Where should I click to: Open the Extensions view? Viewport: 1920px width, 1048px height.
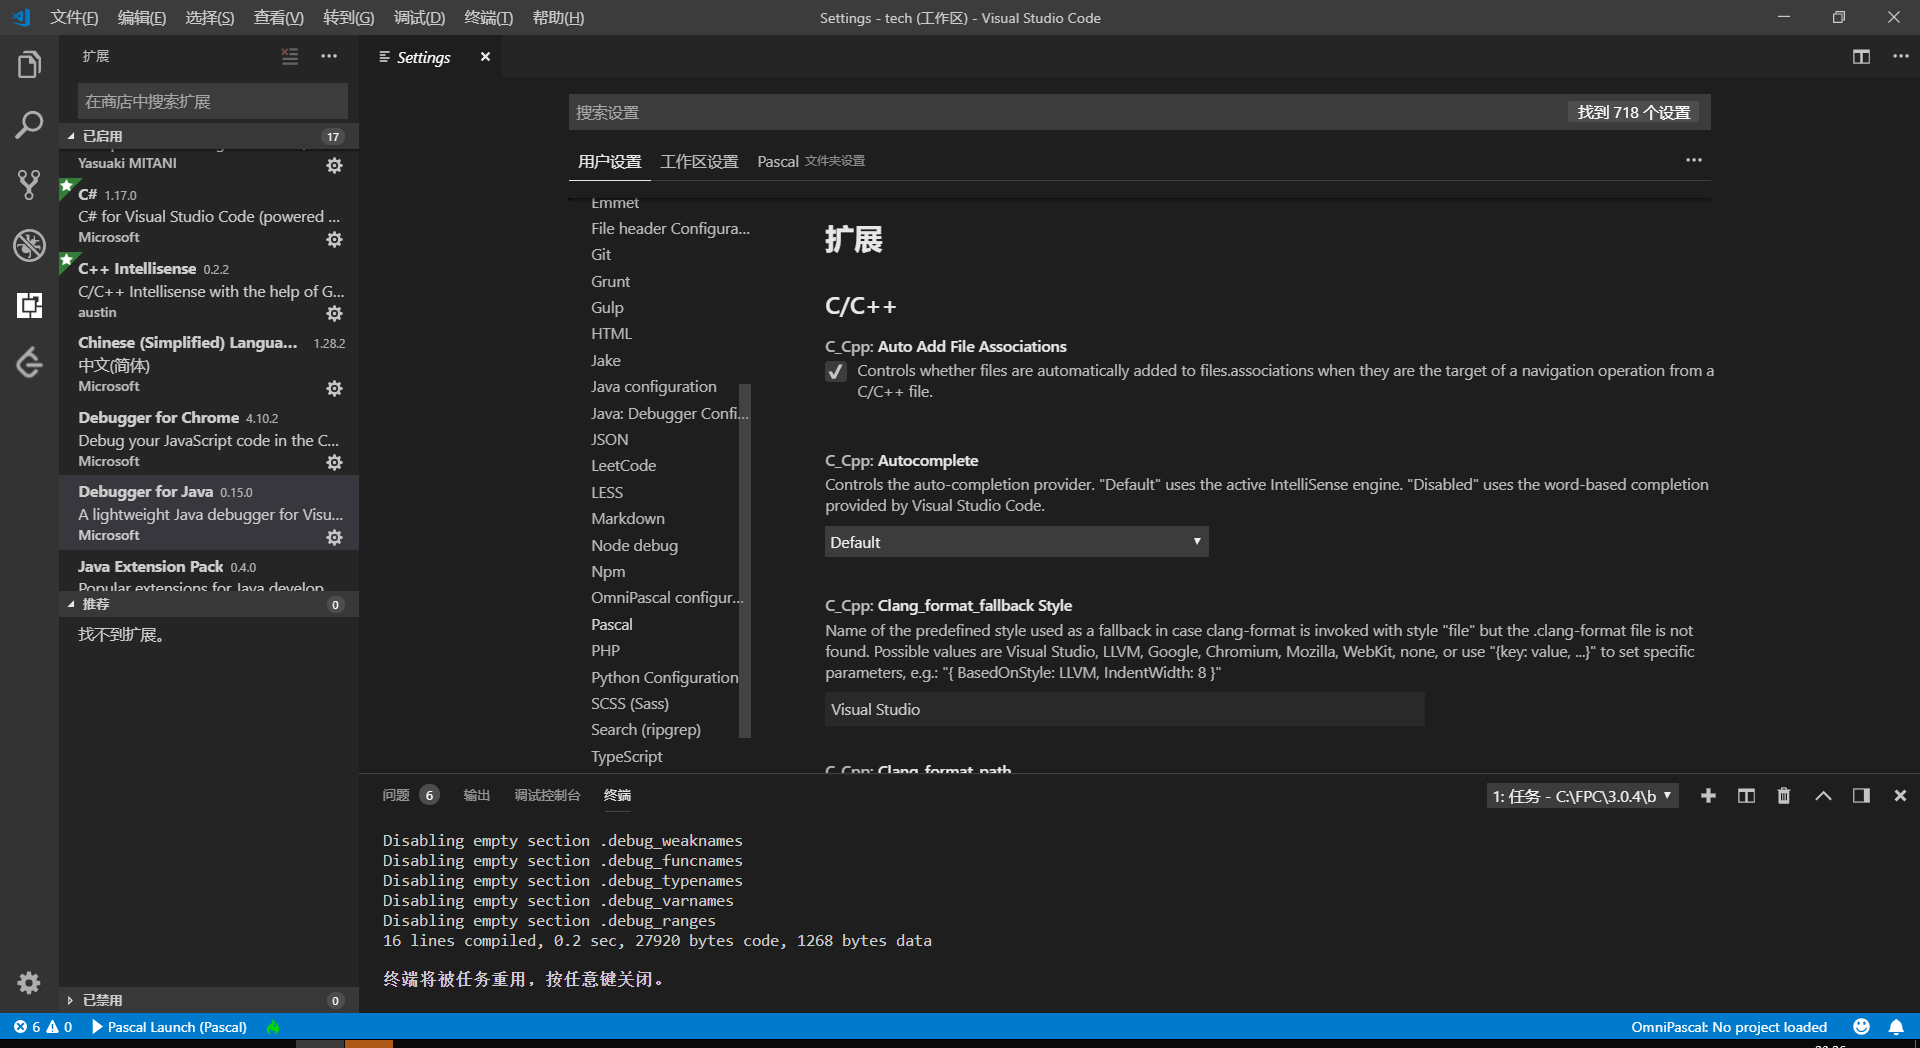(28, 305)
